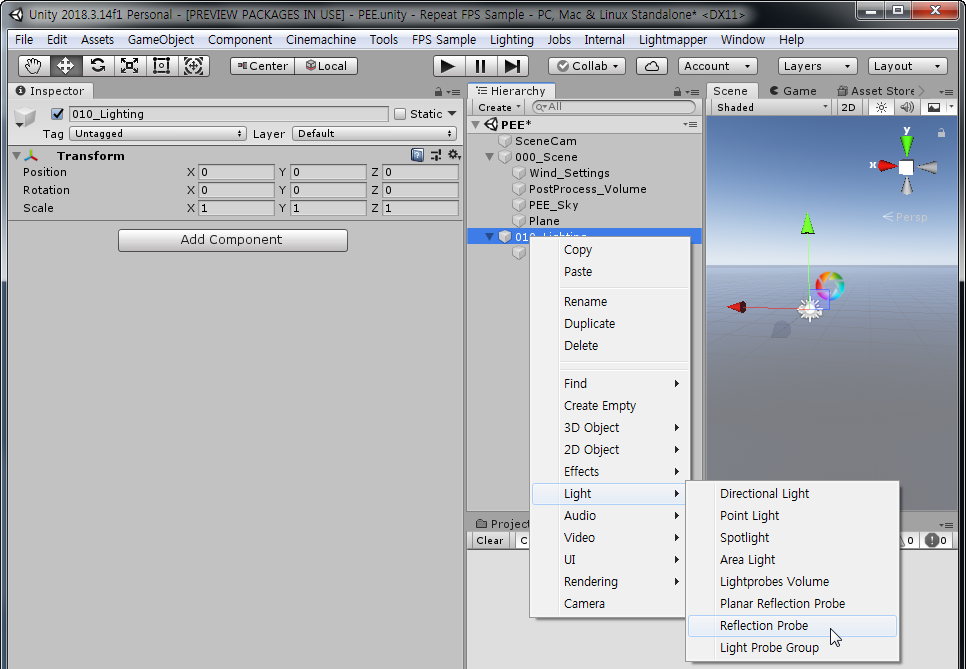The height and width of the screenshot is (669, 966).
Task: Select SceneCam in the Hierarchy
Action: point(546,141)
